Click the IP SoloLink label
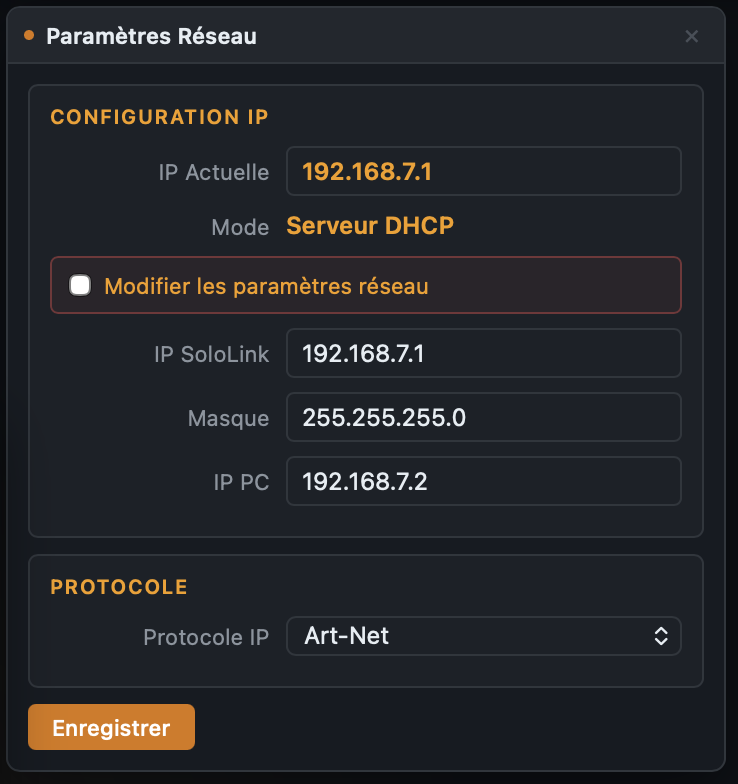Image resolution: width=738 pixels, height=784 pixels. tap(212, 354)
